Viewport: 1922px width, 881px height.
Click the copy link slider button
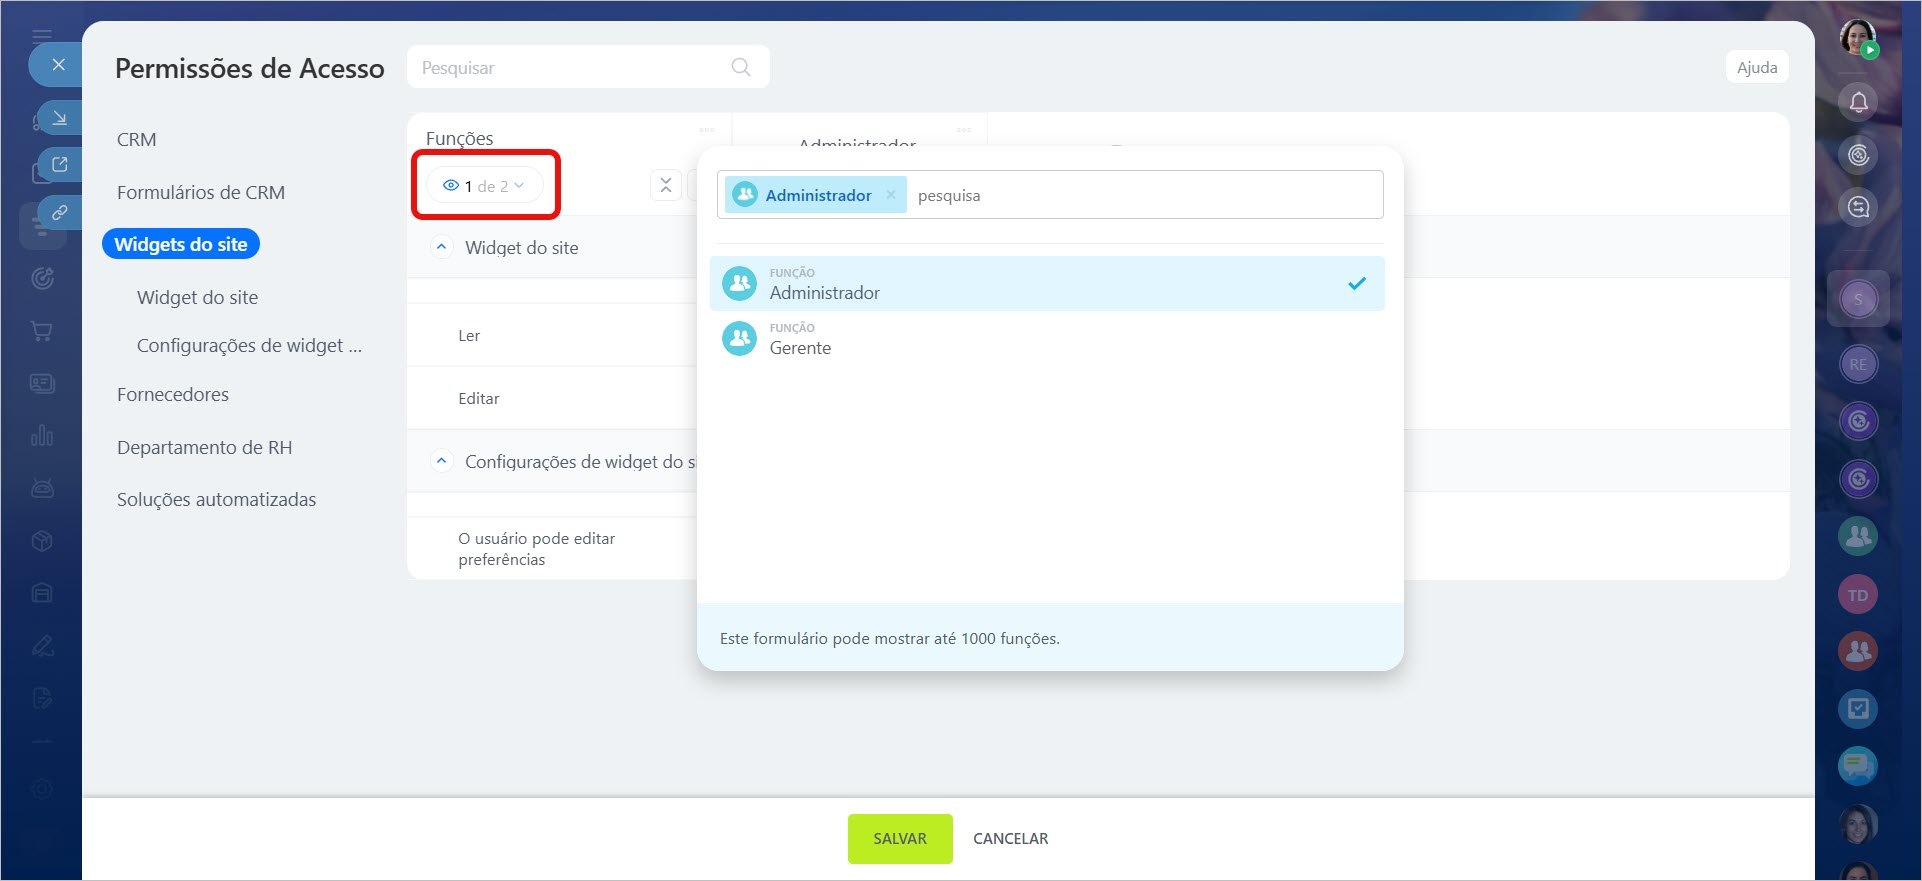coord(60,212)
